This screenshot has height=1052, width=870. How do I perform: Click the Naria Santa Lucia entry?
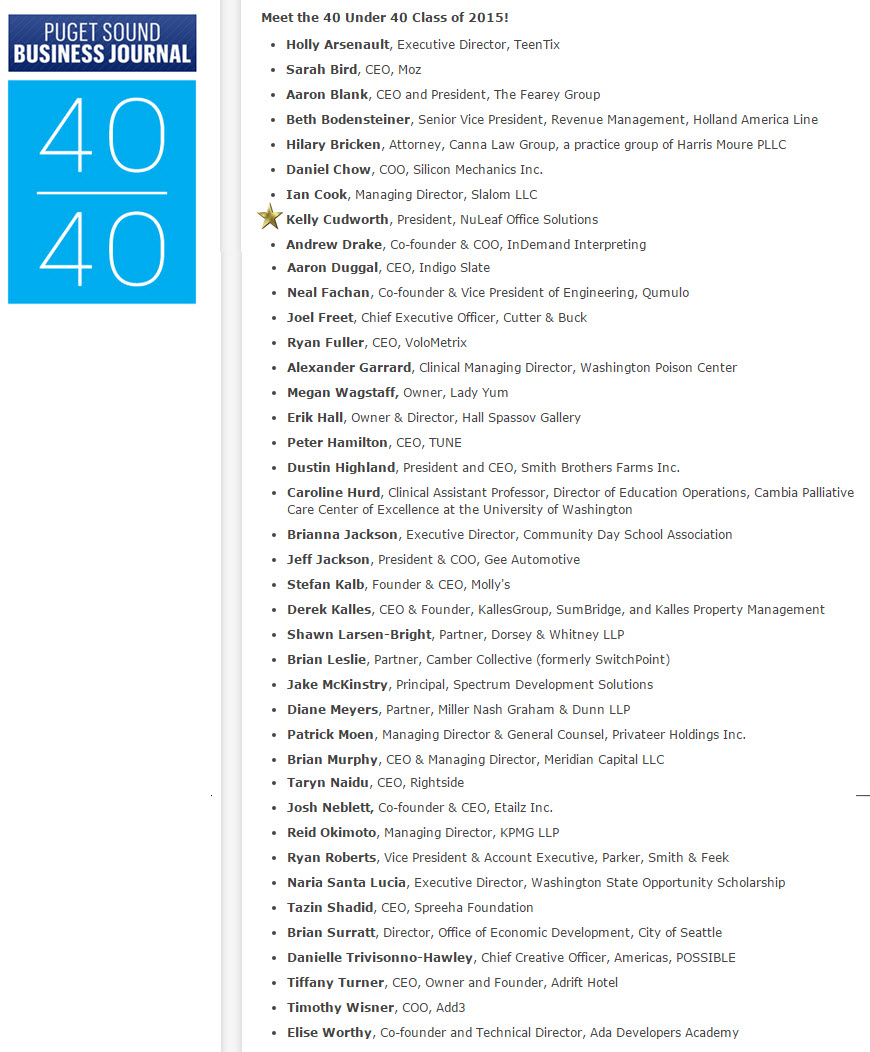click(536, 883)
